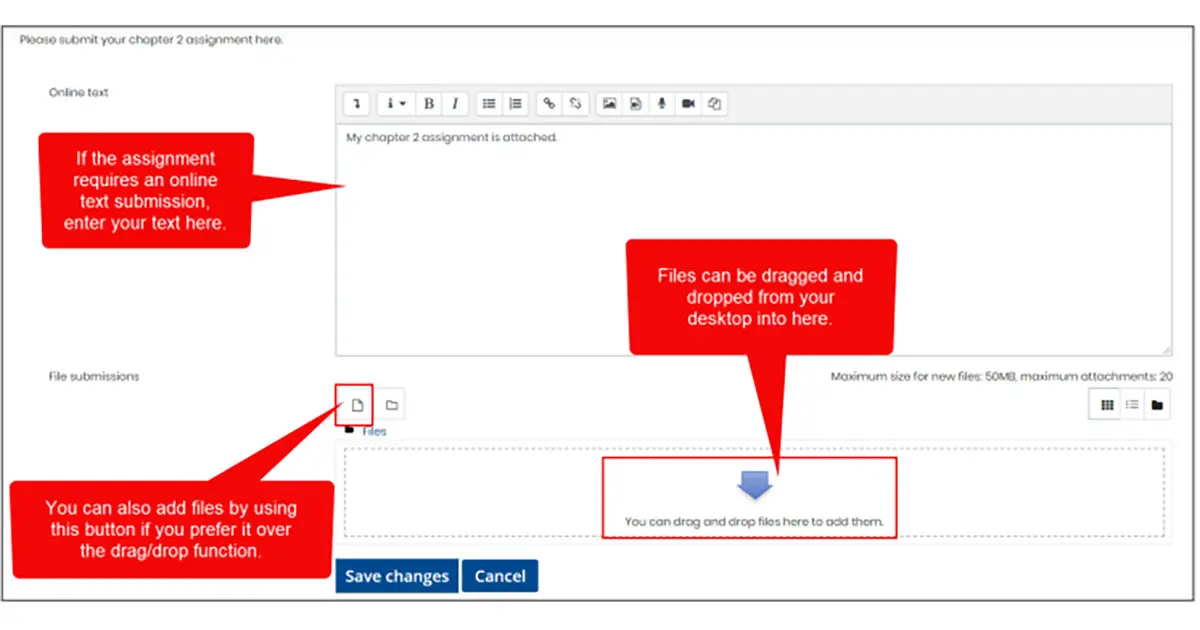Switch file display to tree view
Screen dimensions: 1200x630
coord(1158,404)
